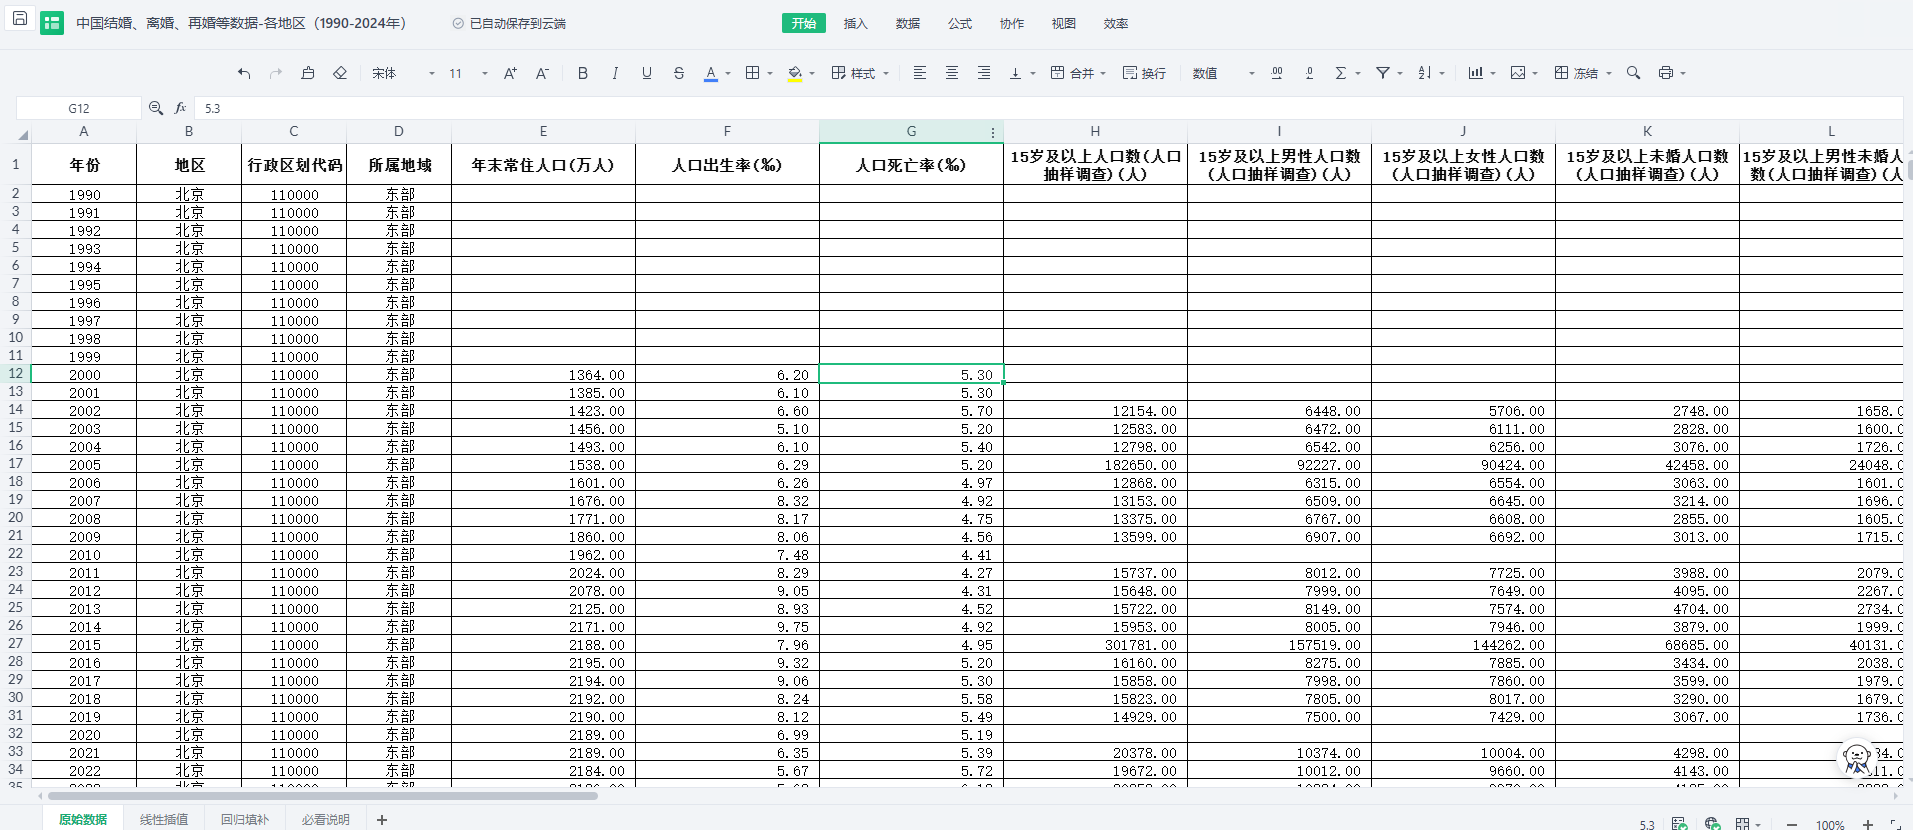Increase decimal places icon
1913x830 pixels.
pos(1277,73)
